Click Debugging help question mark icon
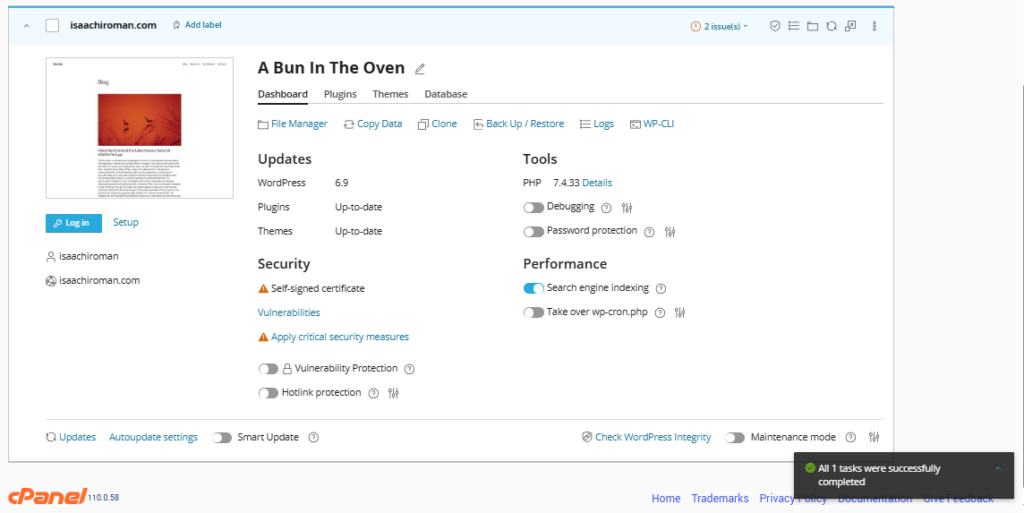 point(606,208)
